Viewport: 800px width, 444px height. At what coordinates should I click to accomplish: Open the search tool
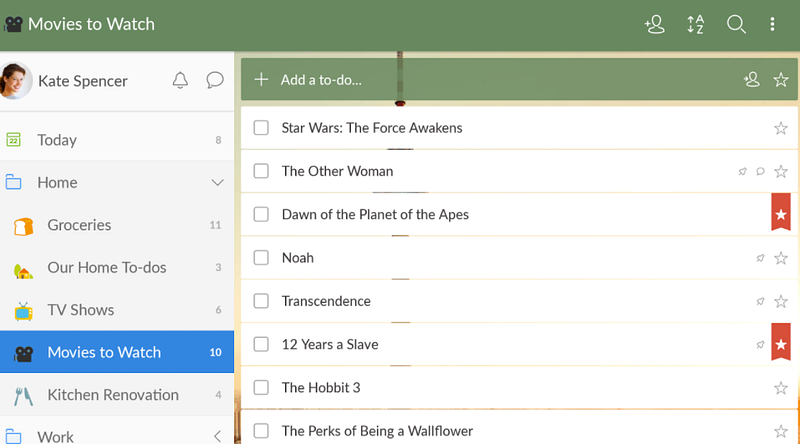736,24
